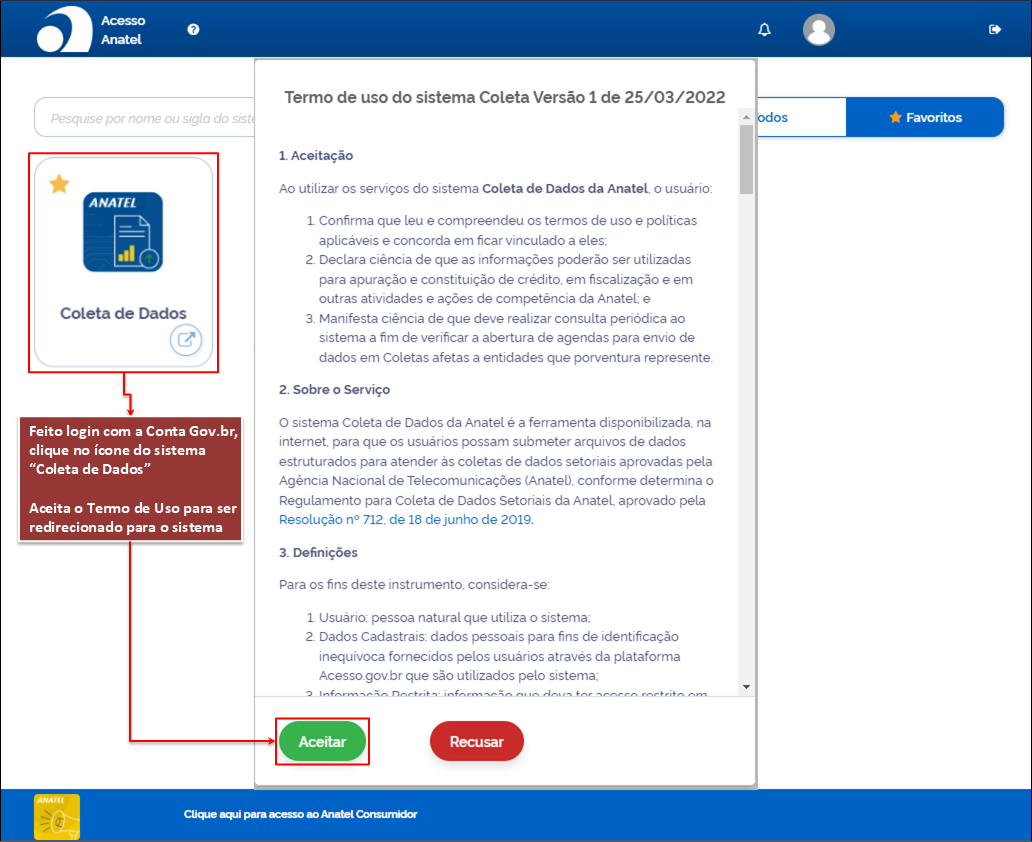
Task: Open help via question mark icon
Action: (193, 30)
